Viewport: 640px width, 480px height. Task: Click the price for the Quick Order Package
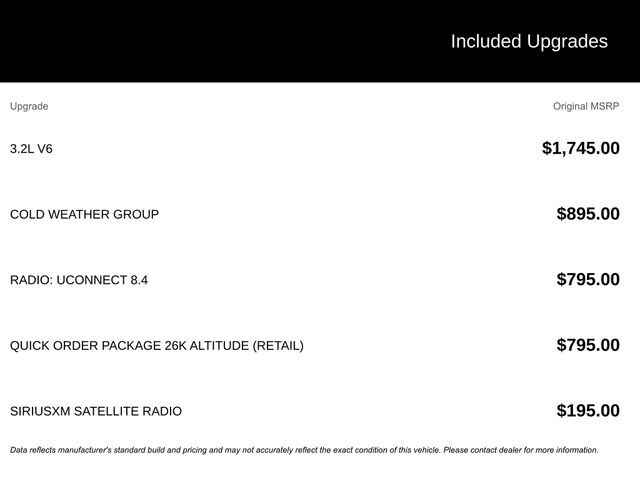pos(587,346)
